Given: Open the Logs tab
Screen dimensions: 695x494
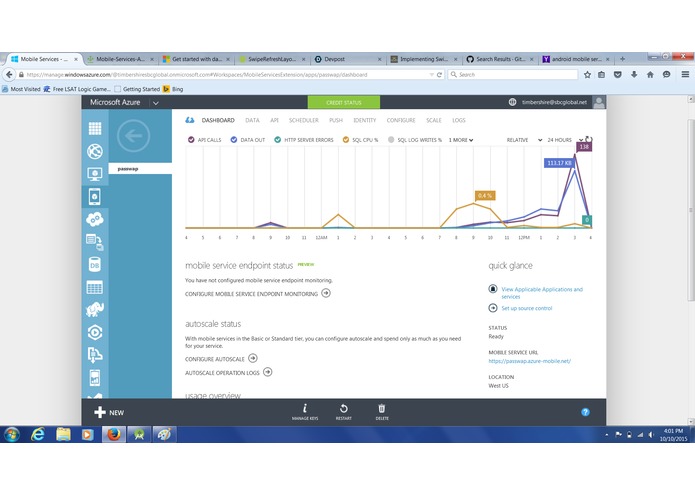Looking at the screenshot, I should click(x=459, y=120).
